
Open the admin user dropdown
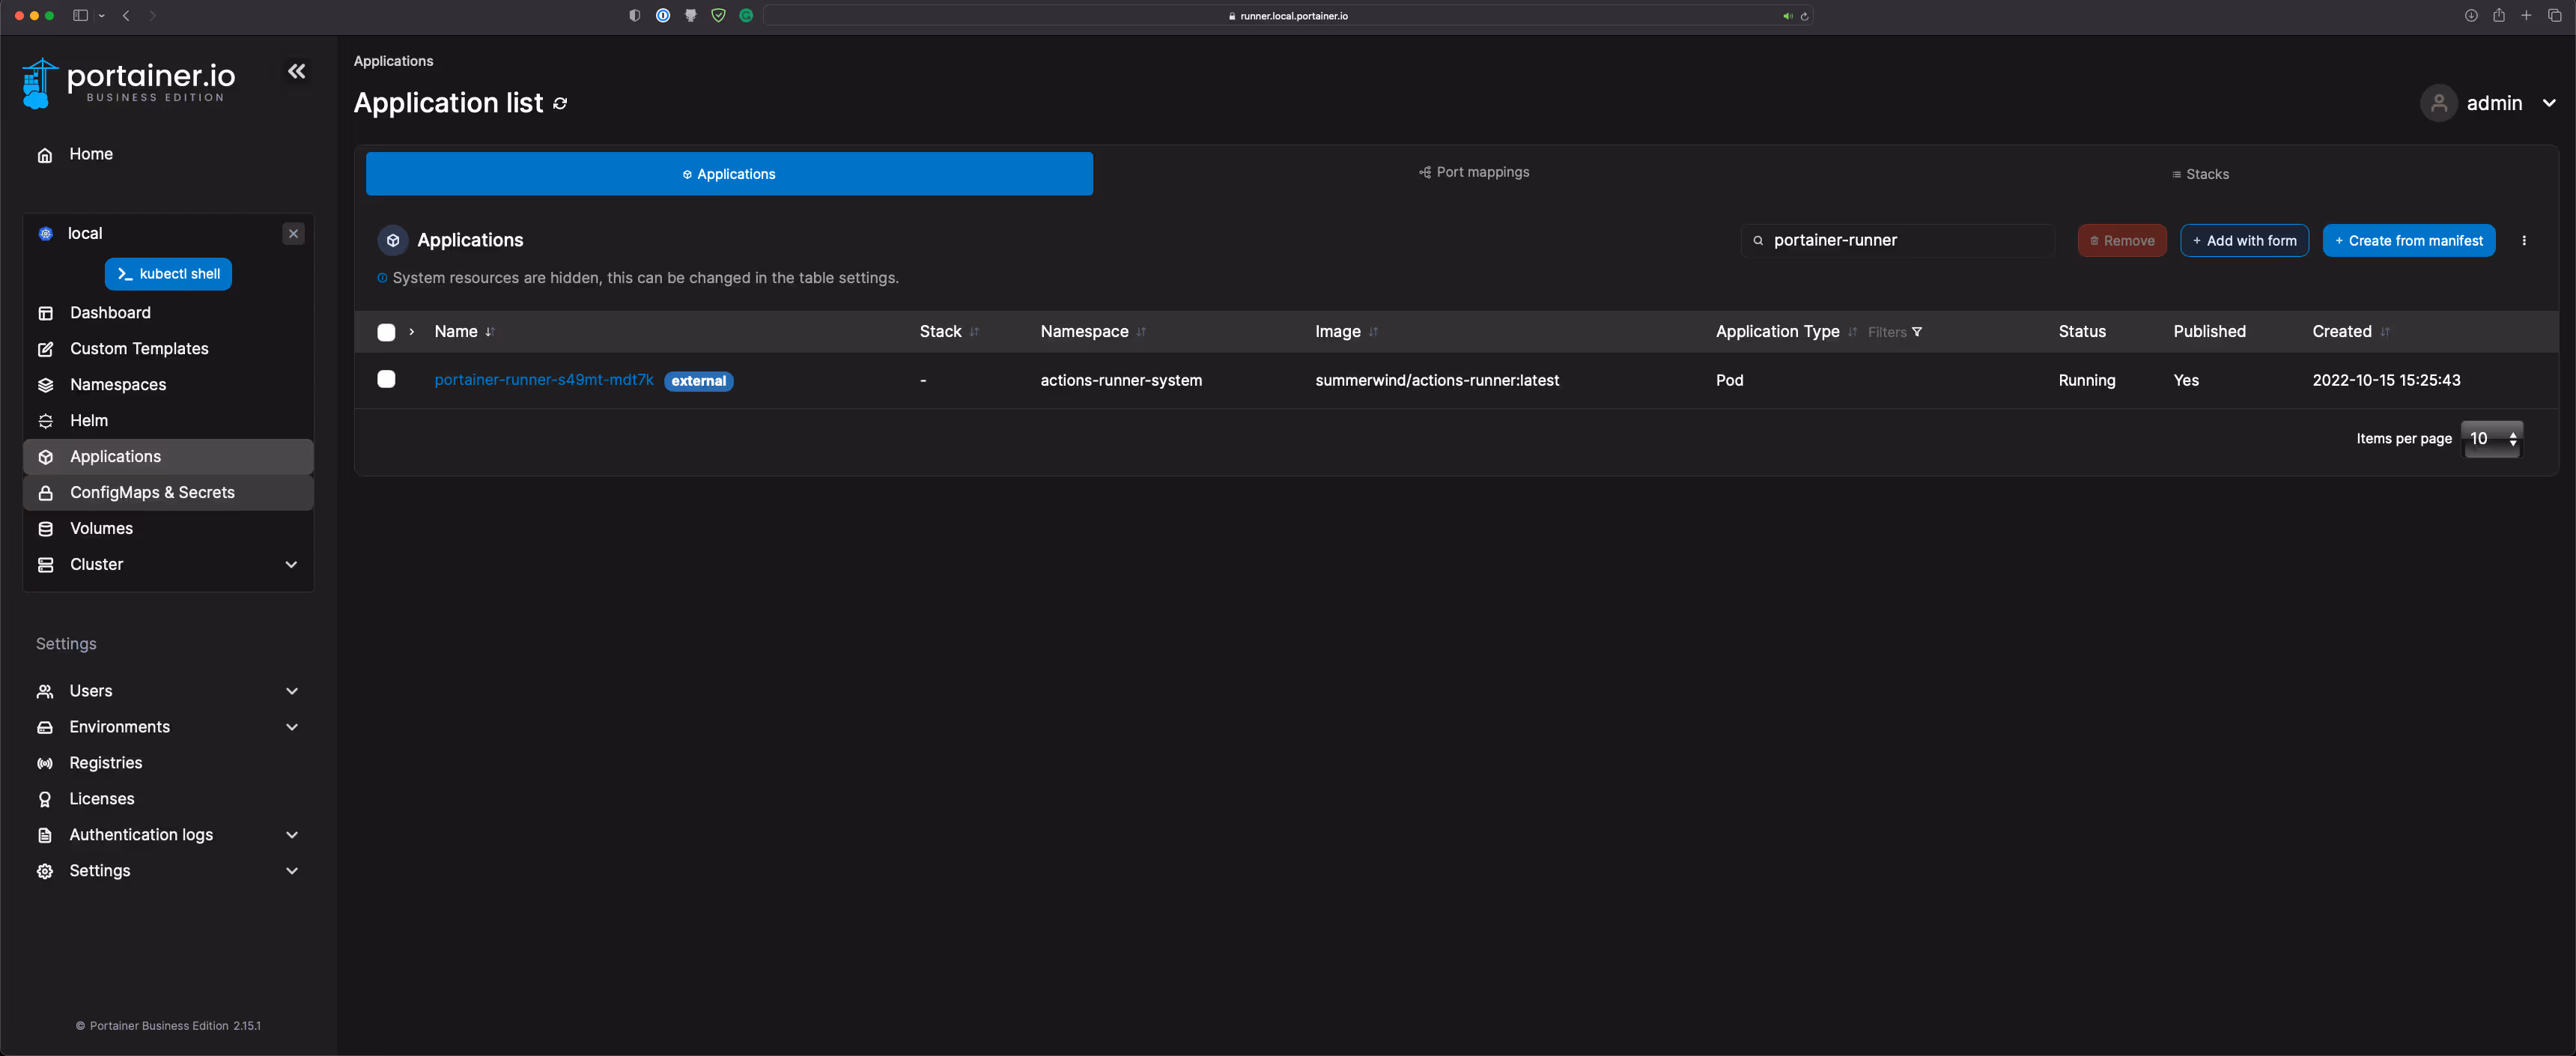click(2489, 103)
